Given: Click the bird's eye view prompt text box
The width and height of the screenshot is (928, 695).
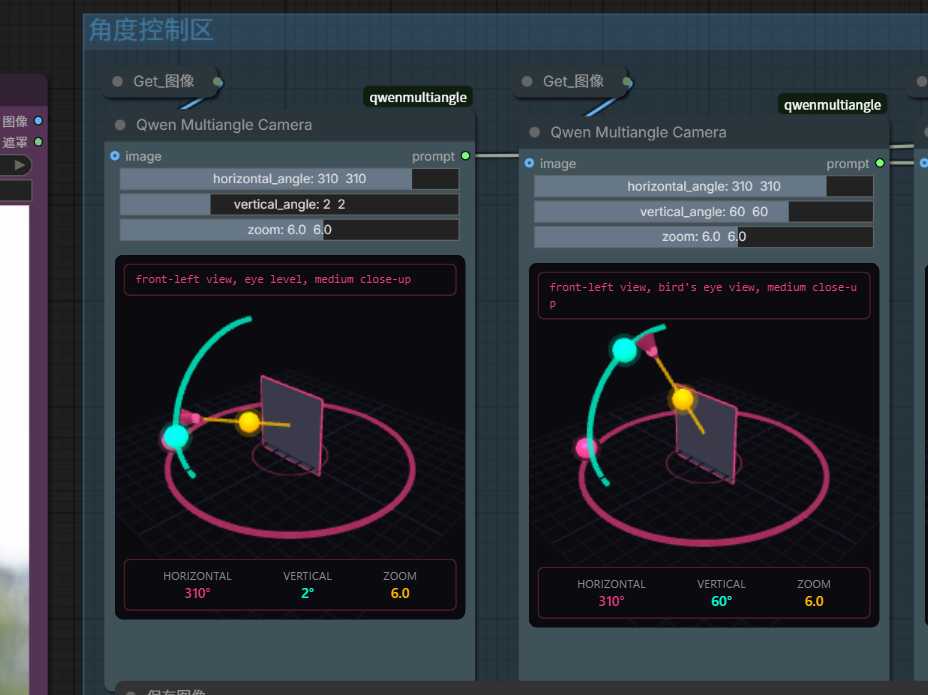Looking at the screenshot, I should pyautogui.click(x=703, y=295).
